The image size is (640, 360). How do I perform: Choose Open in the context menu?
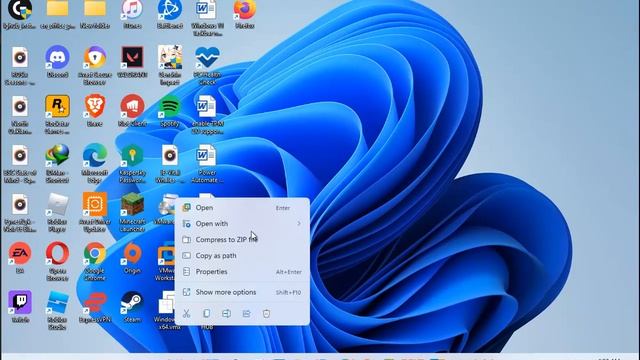(242, 208)
